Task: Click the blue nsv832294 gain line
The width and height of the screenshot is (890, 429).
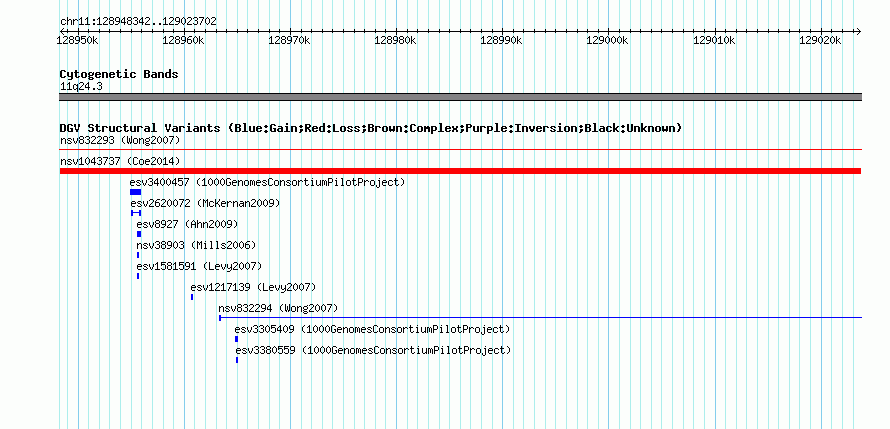Action: [540, 318]
